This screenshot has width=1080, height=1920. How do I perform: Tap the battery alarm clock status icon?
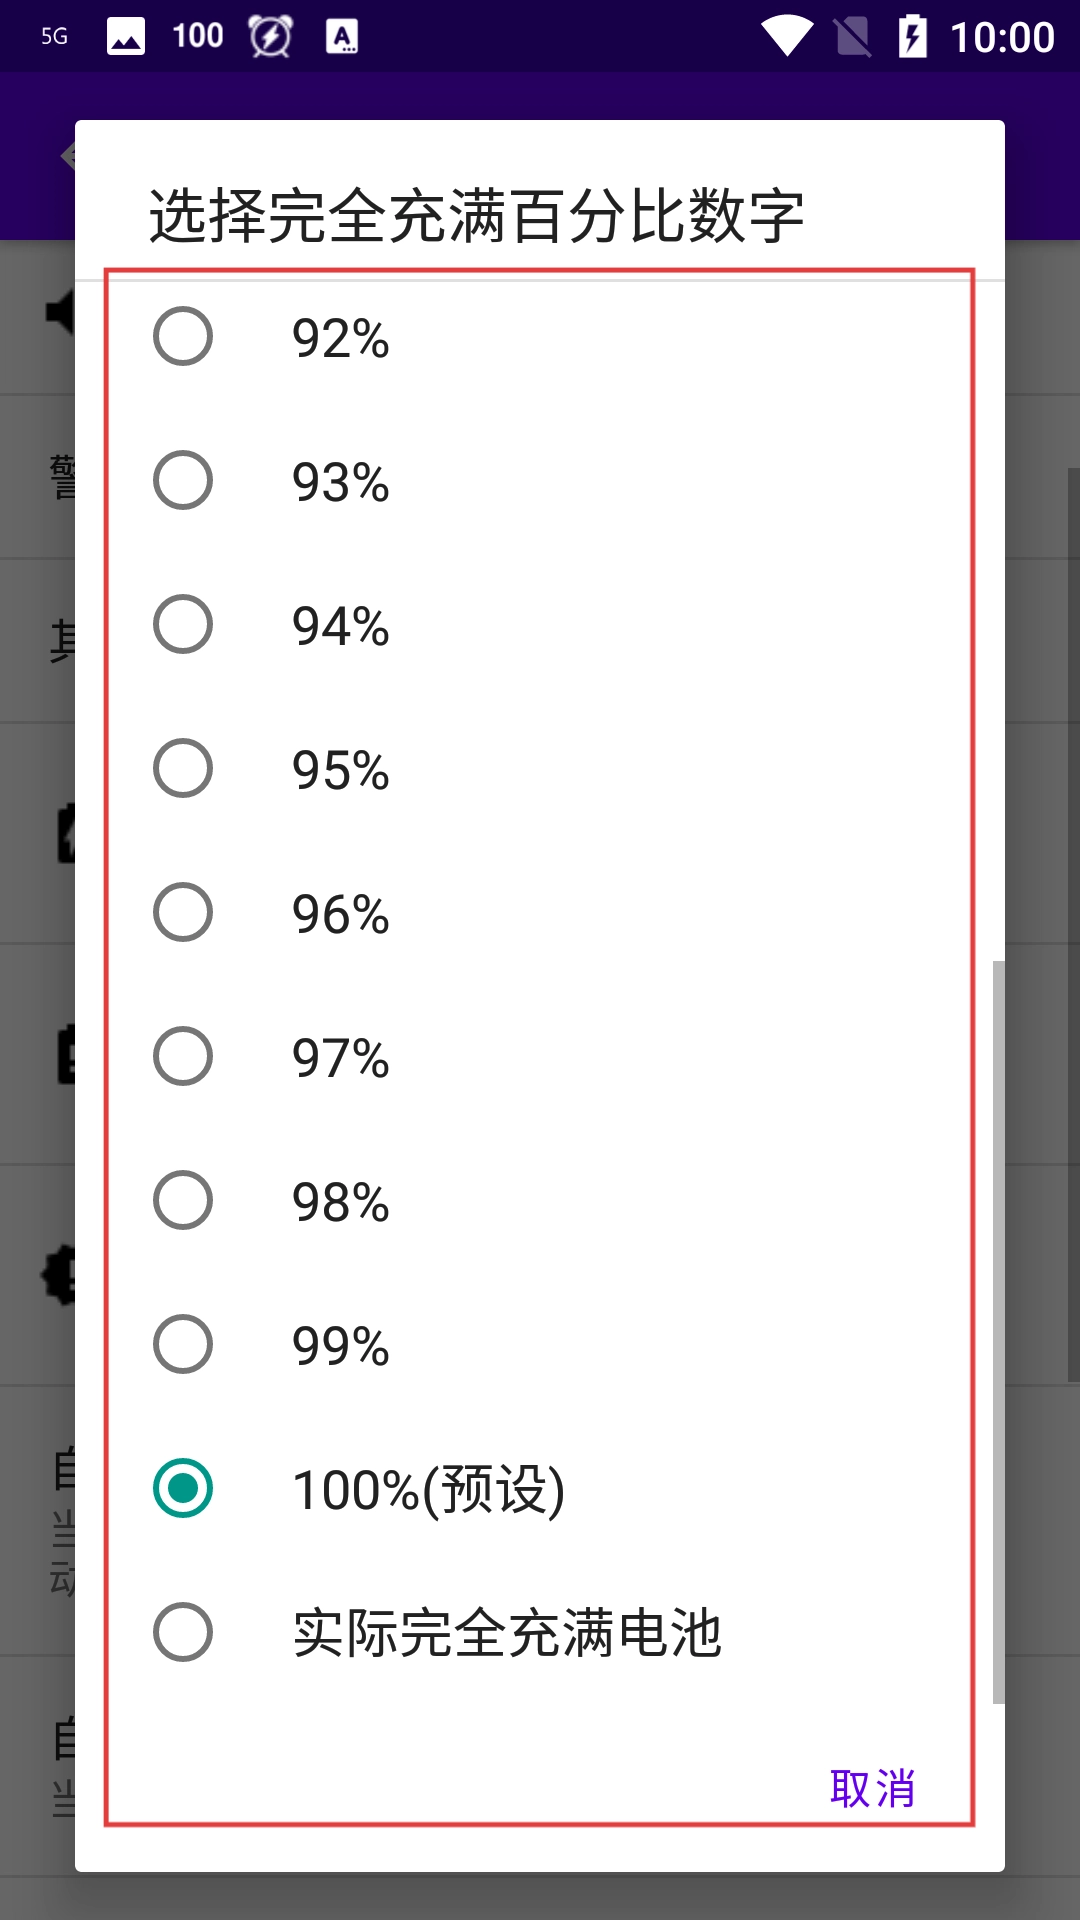tap(270, 37)
